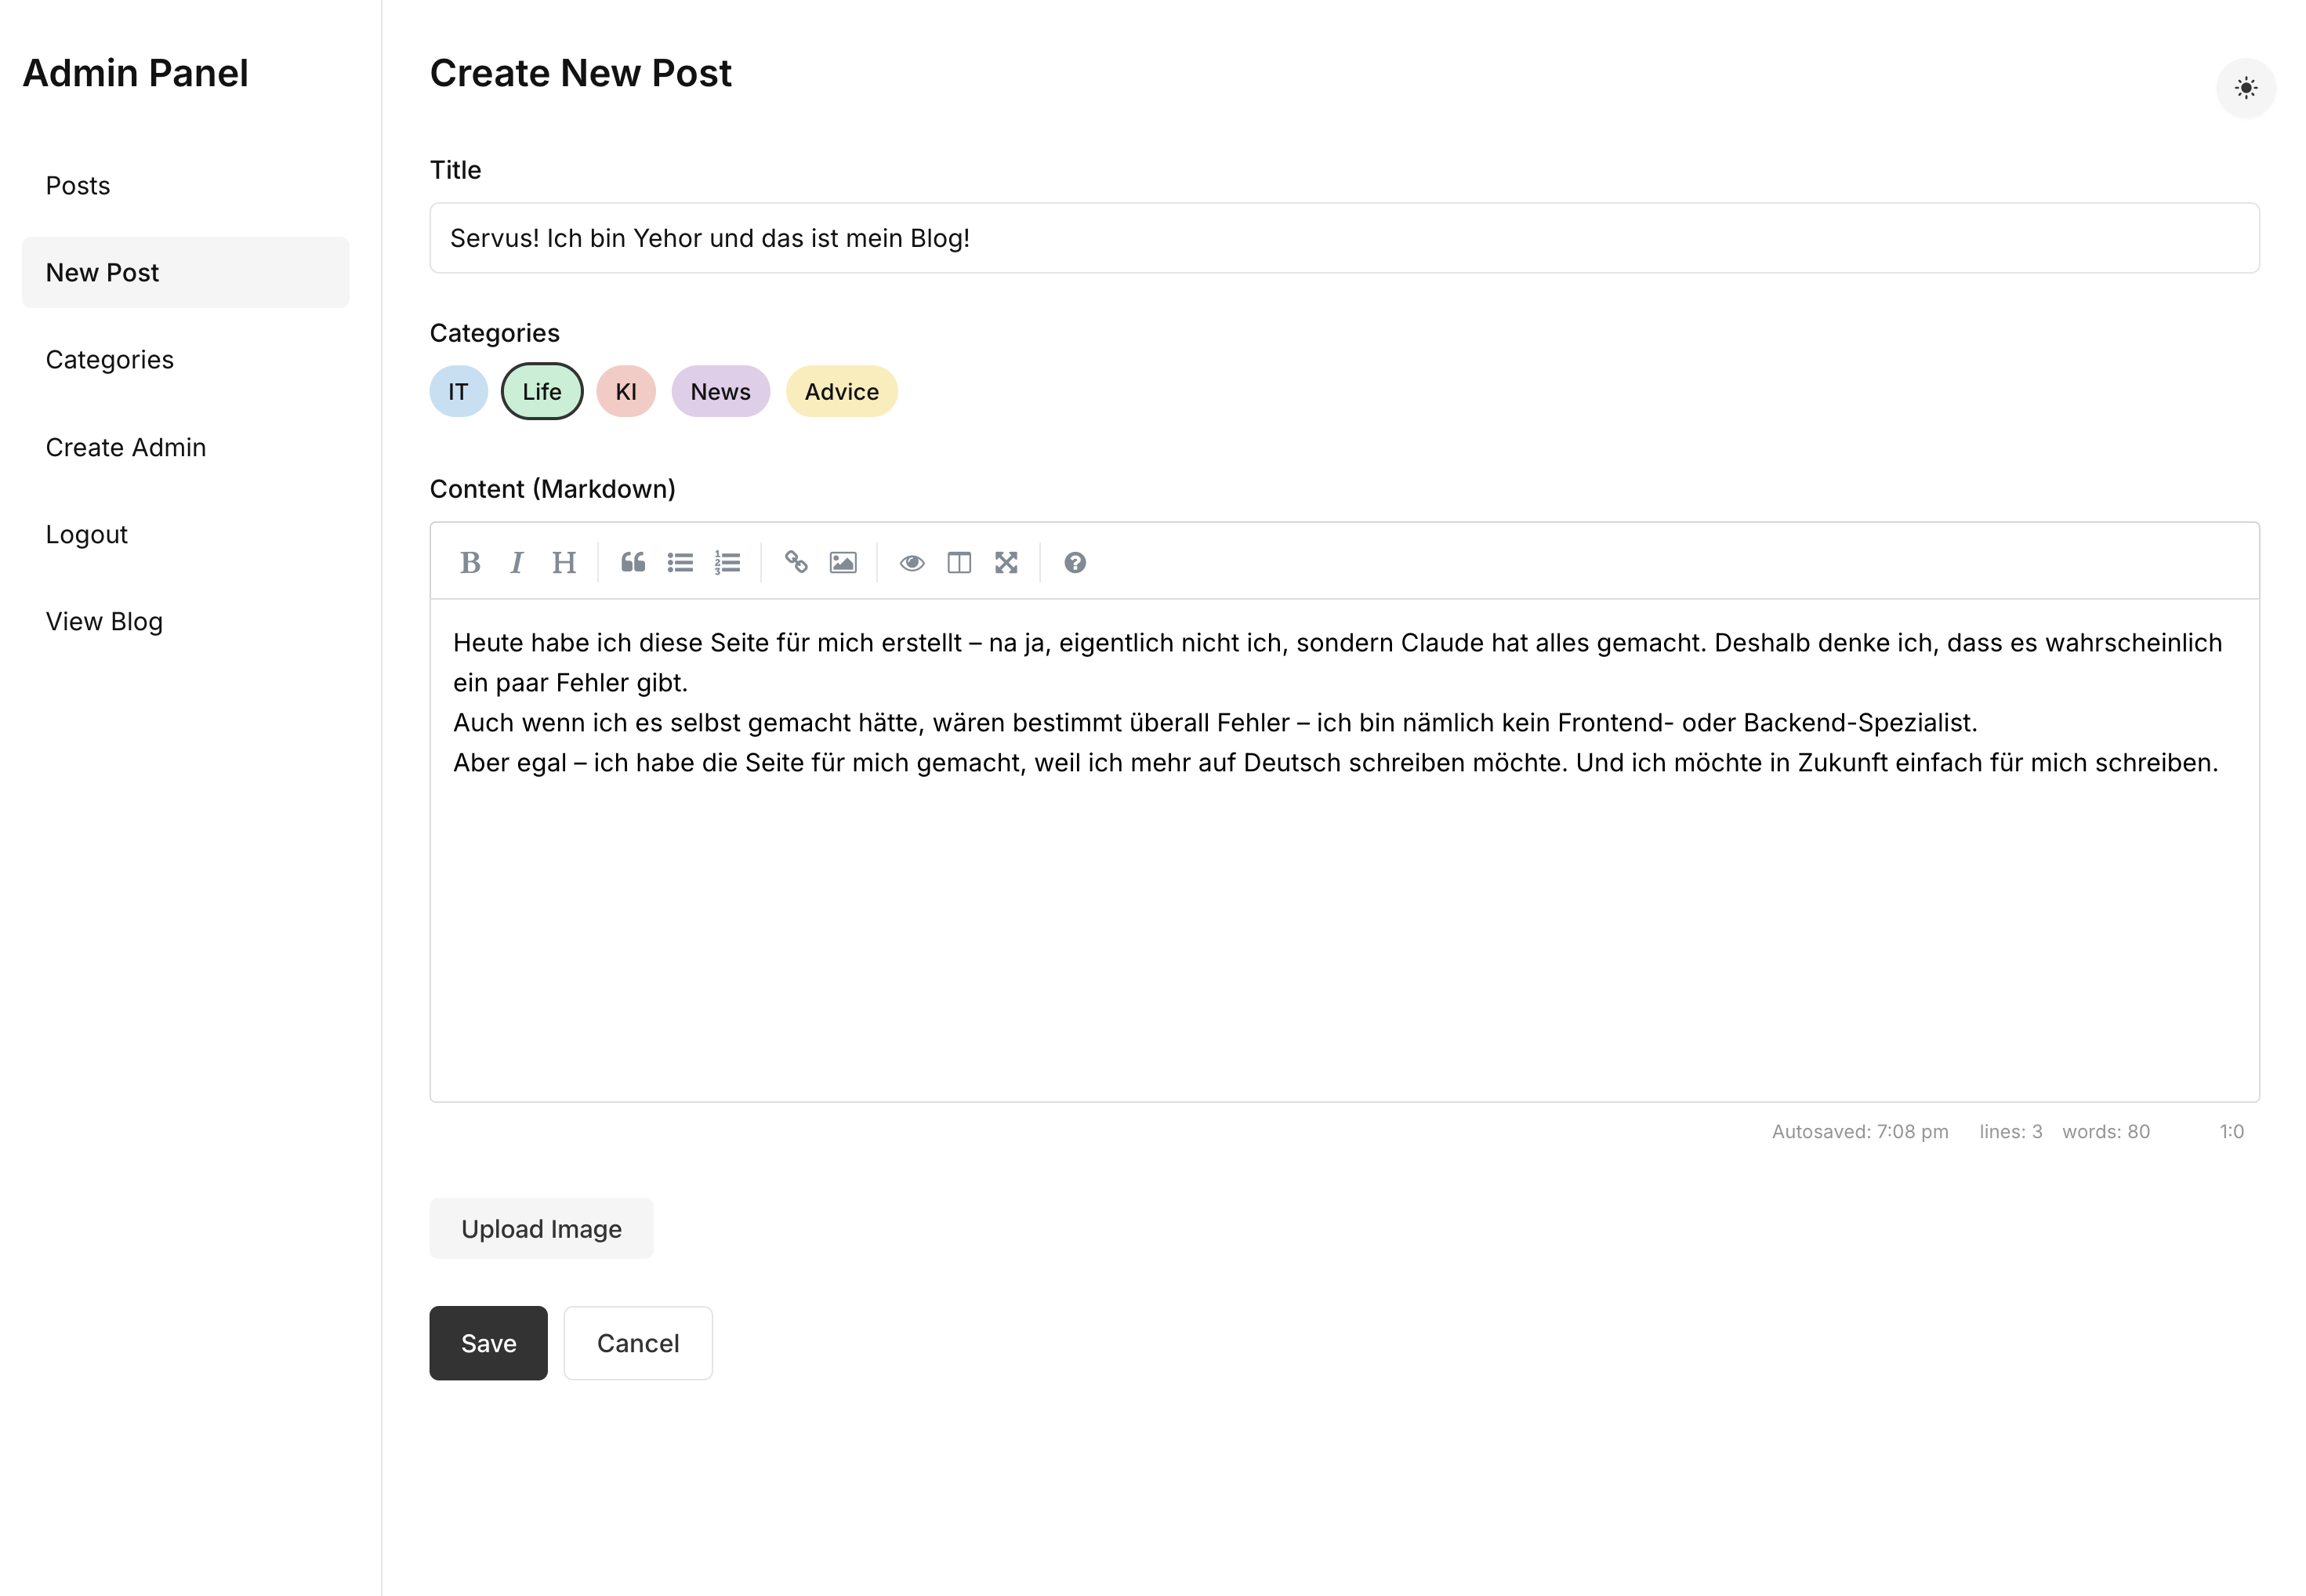Image resolution: width=2306 pixels, height=1596 pixels.
Task: Navigate to Create Admin
Action: (x=125, y=447)
